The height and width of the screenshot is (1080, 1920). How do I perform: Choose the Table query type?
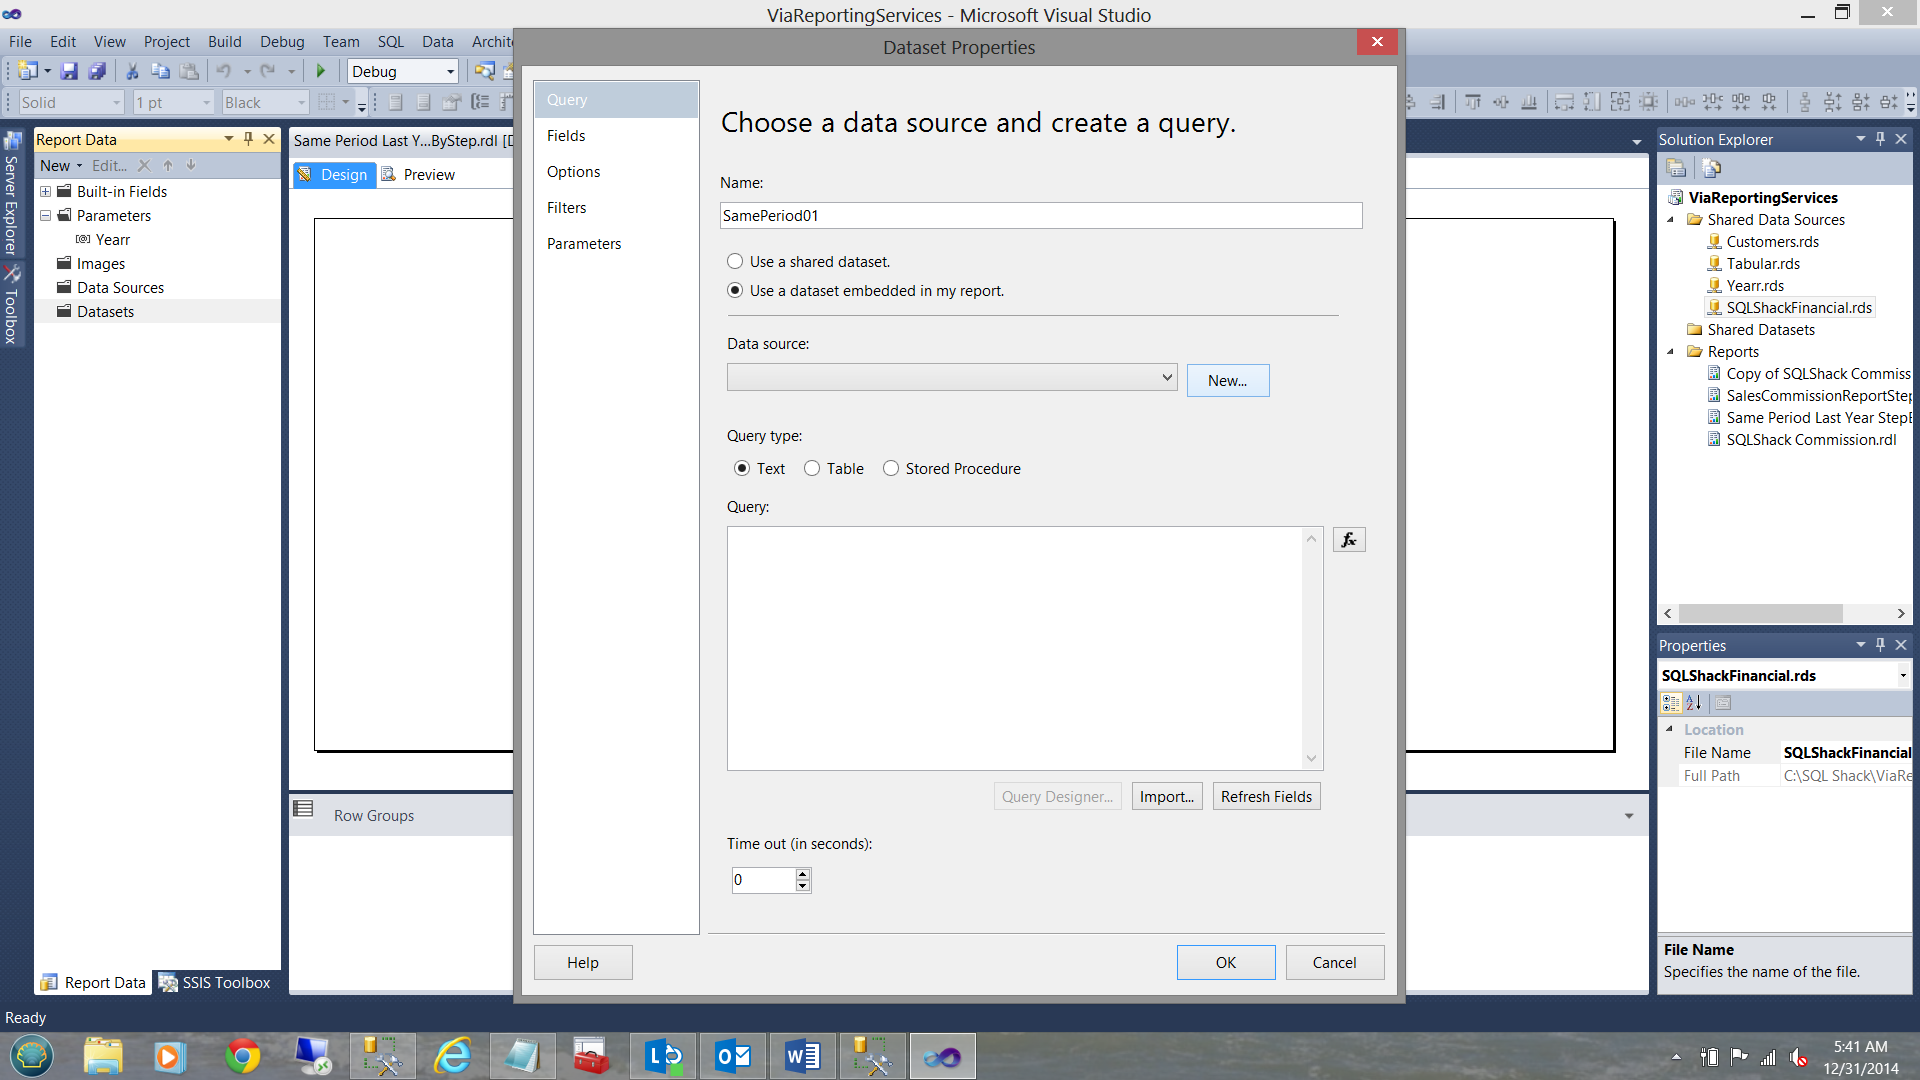coord(812,468)
